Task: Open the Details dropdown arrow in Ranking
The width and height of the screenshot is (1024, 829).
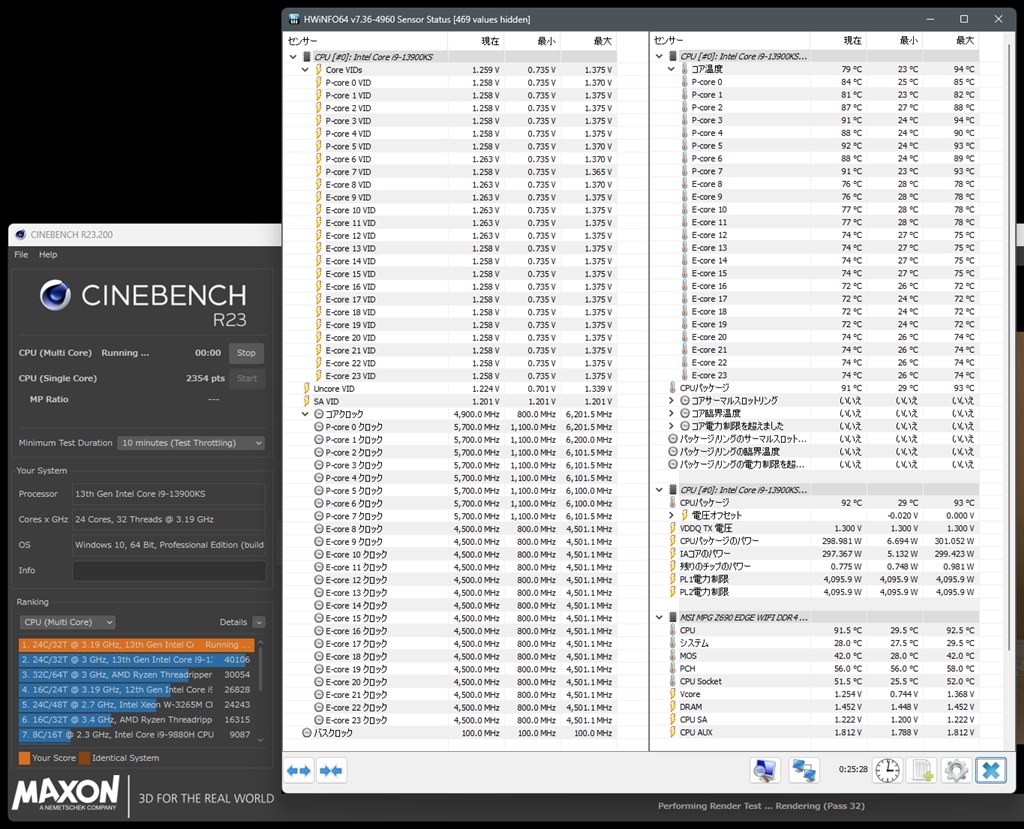Action: click(x=259, y=622)
